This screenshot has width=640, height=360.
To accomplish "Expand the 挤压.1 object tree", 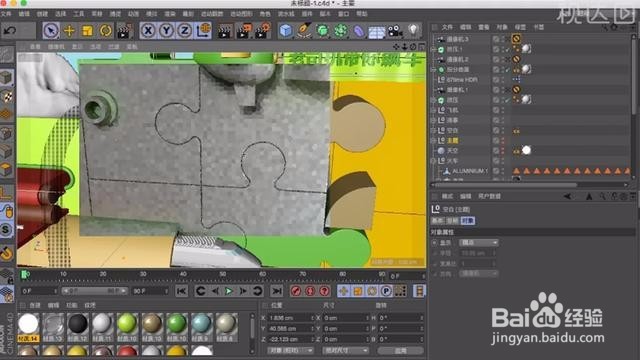I will (x=434, y=49).
